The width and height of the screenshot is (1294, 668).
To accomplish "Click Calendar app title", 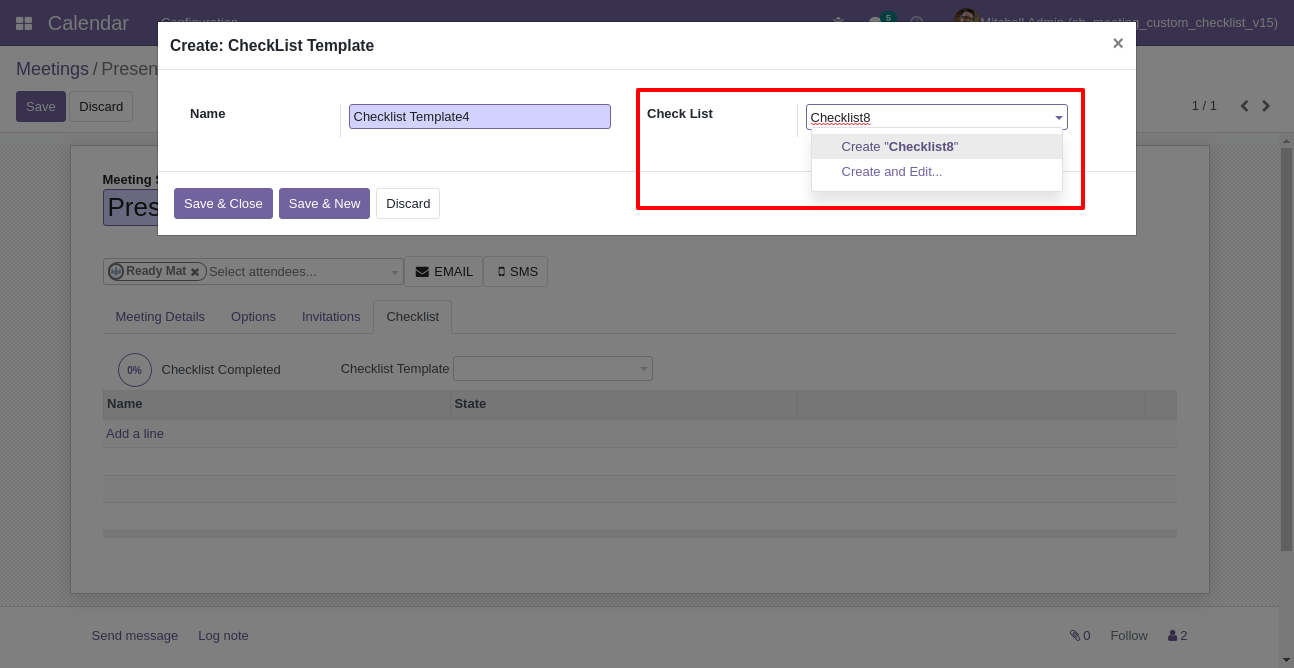I will [x=88, y=23].
